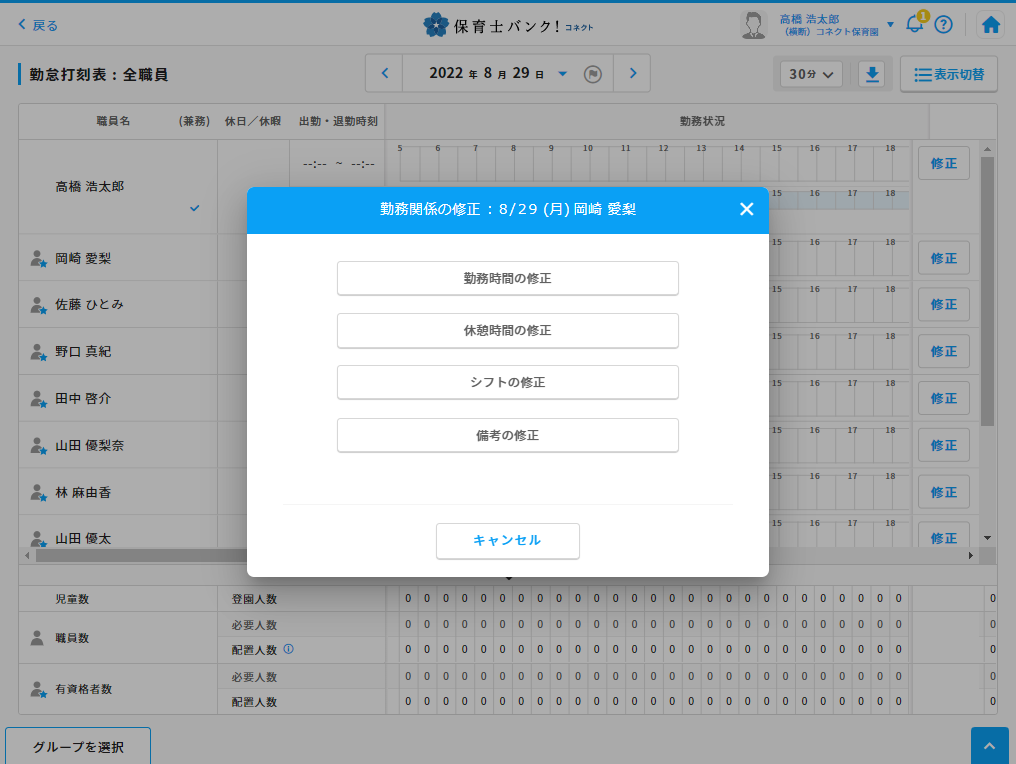Viewport: 1016px width, 764px height.
Task: Choose シフトの修正 option
Action: pyautogui.click(x=507, y=382)
